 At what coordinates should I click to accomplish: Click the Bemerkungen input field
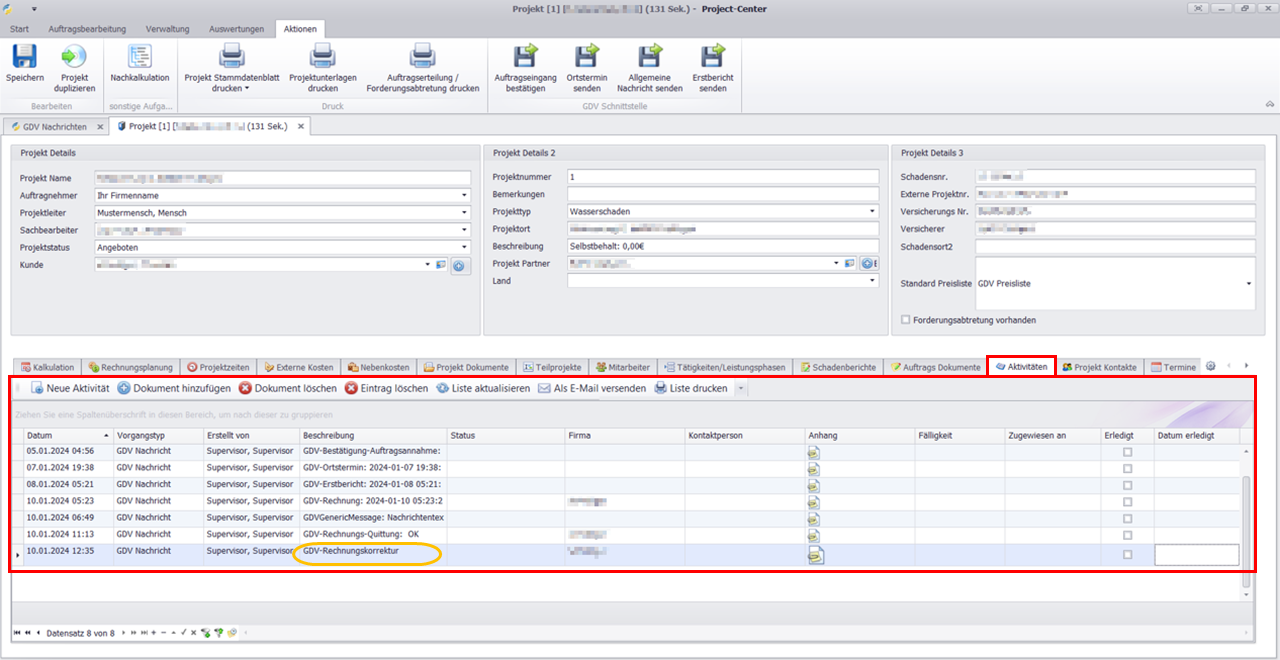[722, 194]
